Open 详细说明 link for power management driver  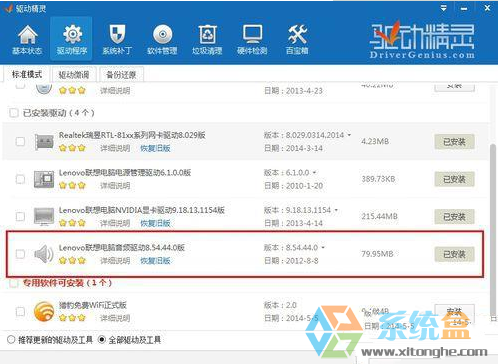coord(115,185)
